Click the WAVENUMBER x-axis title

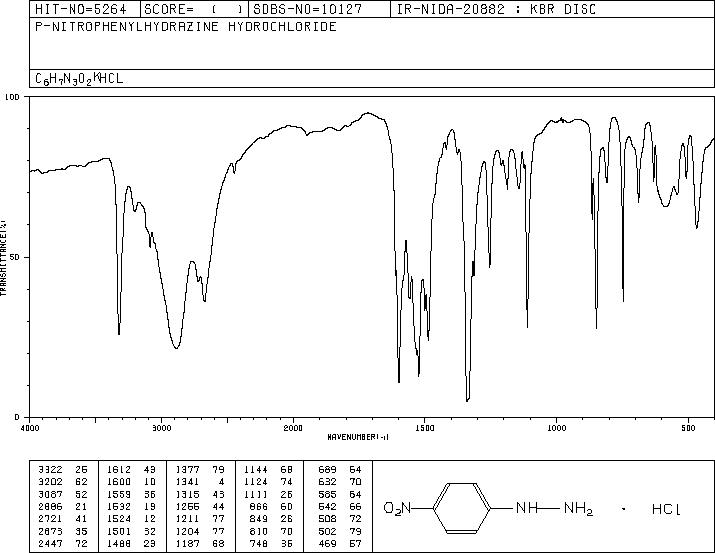pos(358,437)
